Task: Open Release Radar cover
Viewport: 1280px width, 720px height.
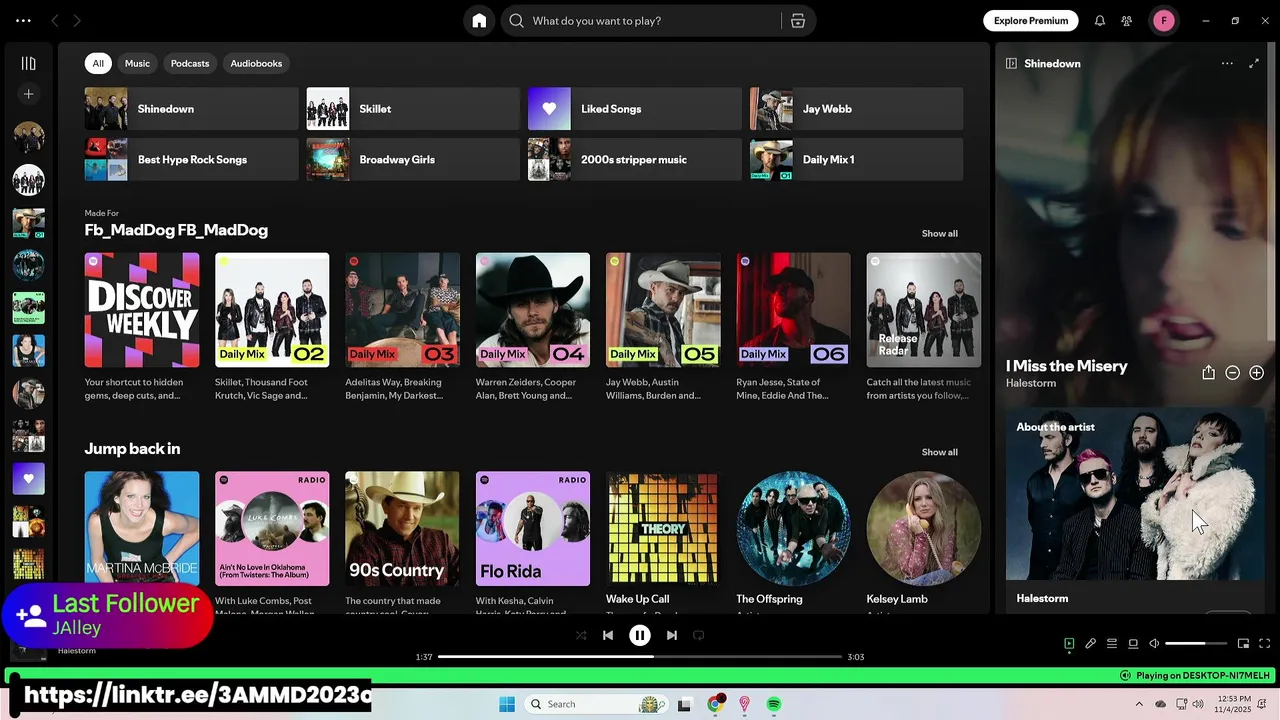Action: (x=924, y=310)
